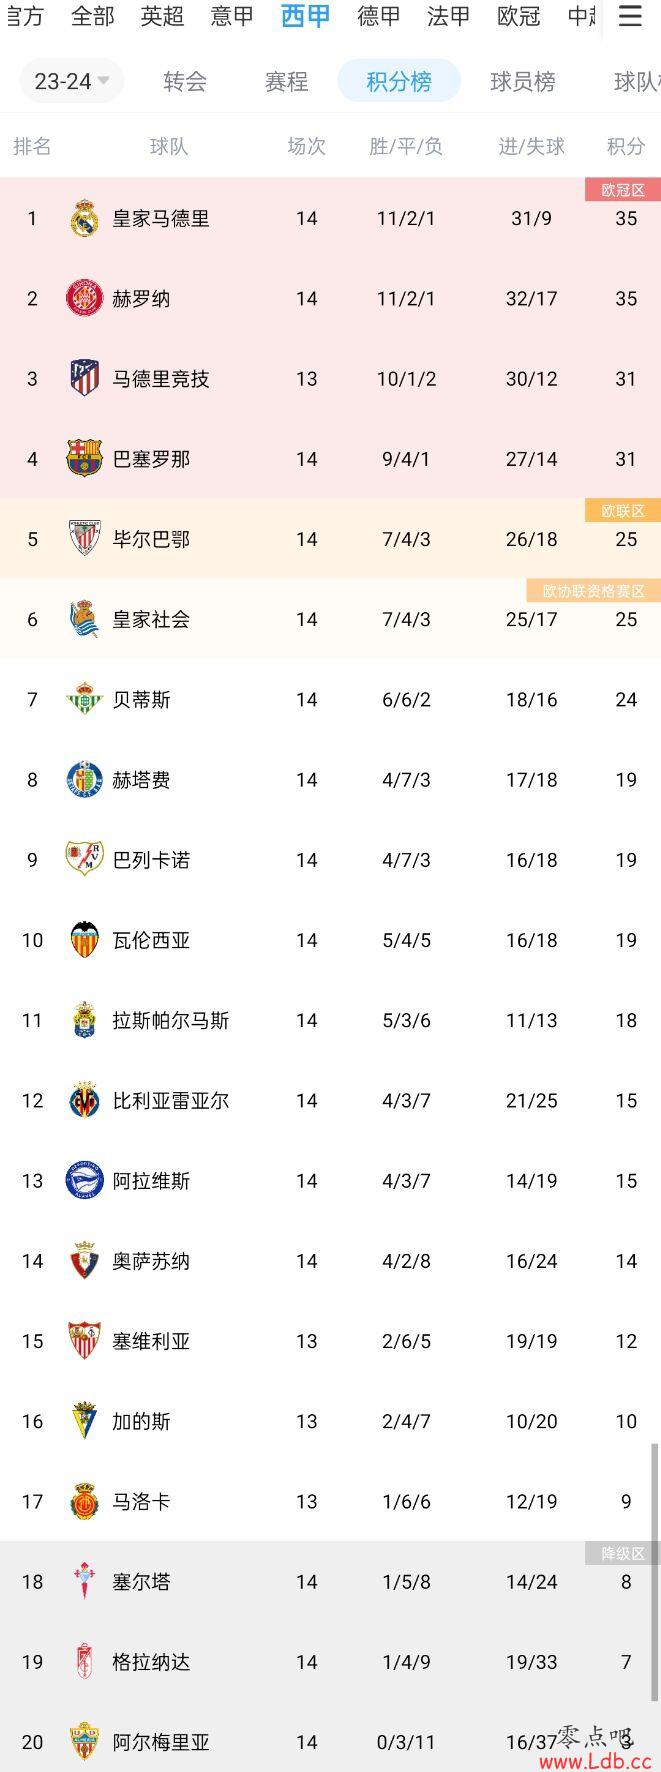Viewport: 661px width, 1772px height.
Task: Expand the 23-24 season dropdown
Action: coord(72,81)
